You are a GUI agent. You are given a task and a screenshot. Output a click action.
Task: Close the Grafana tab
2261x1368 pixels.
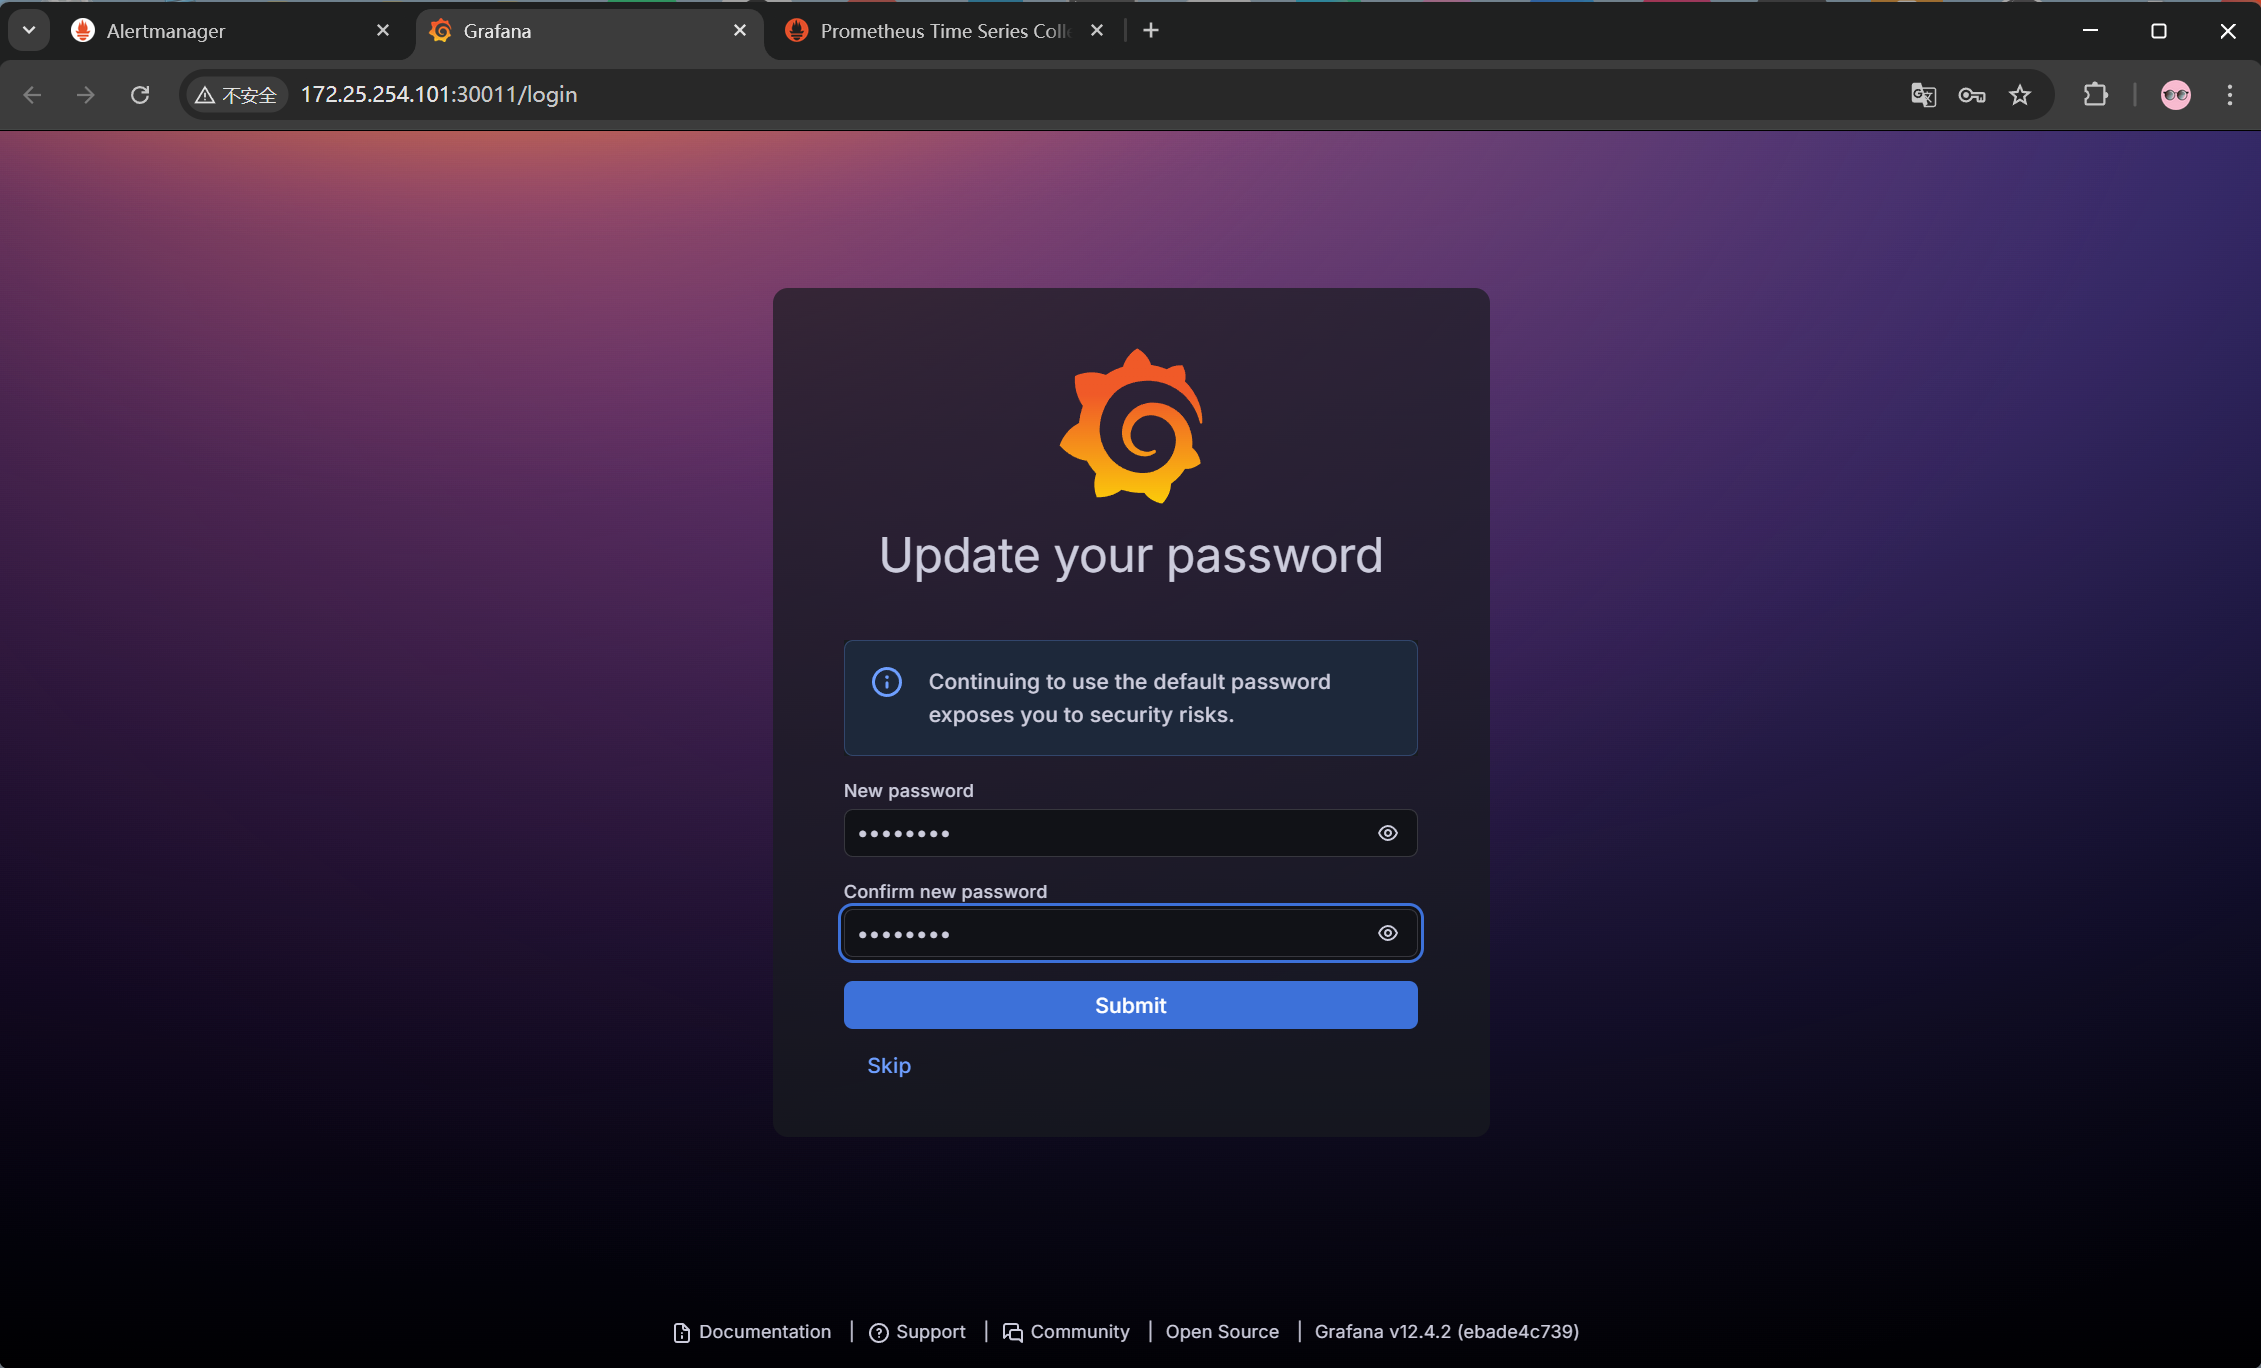click(739, 31)
